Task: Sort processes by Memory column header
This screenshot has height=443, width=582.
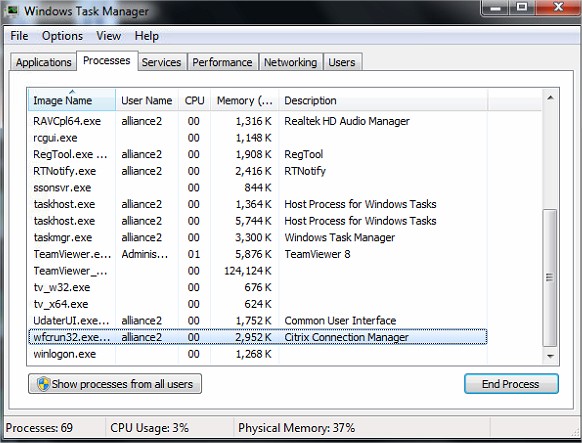Action: [244, 100]
